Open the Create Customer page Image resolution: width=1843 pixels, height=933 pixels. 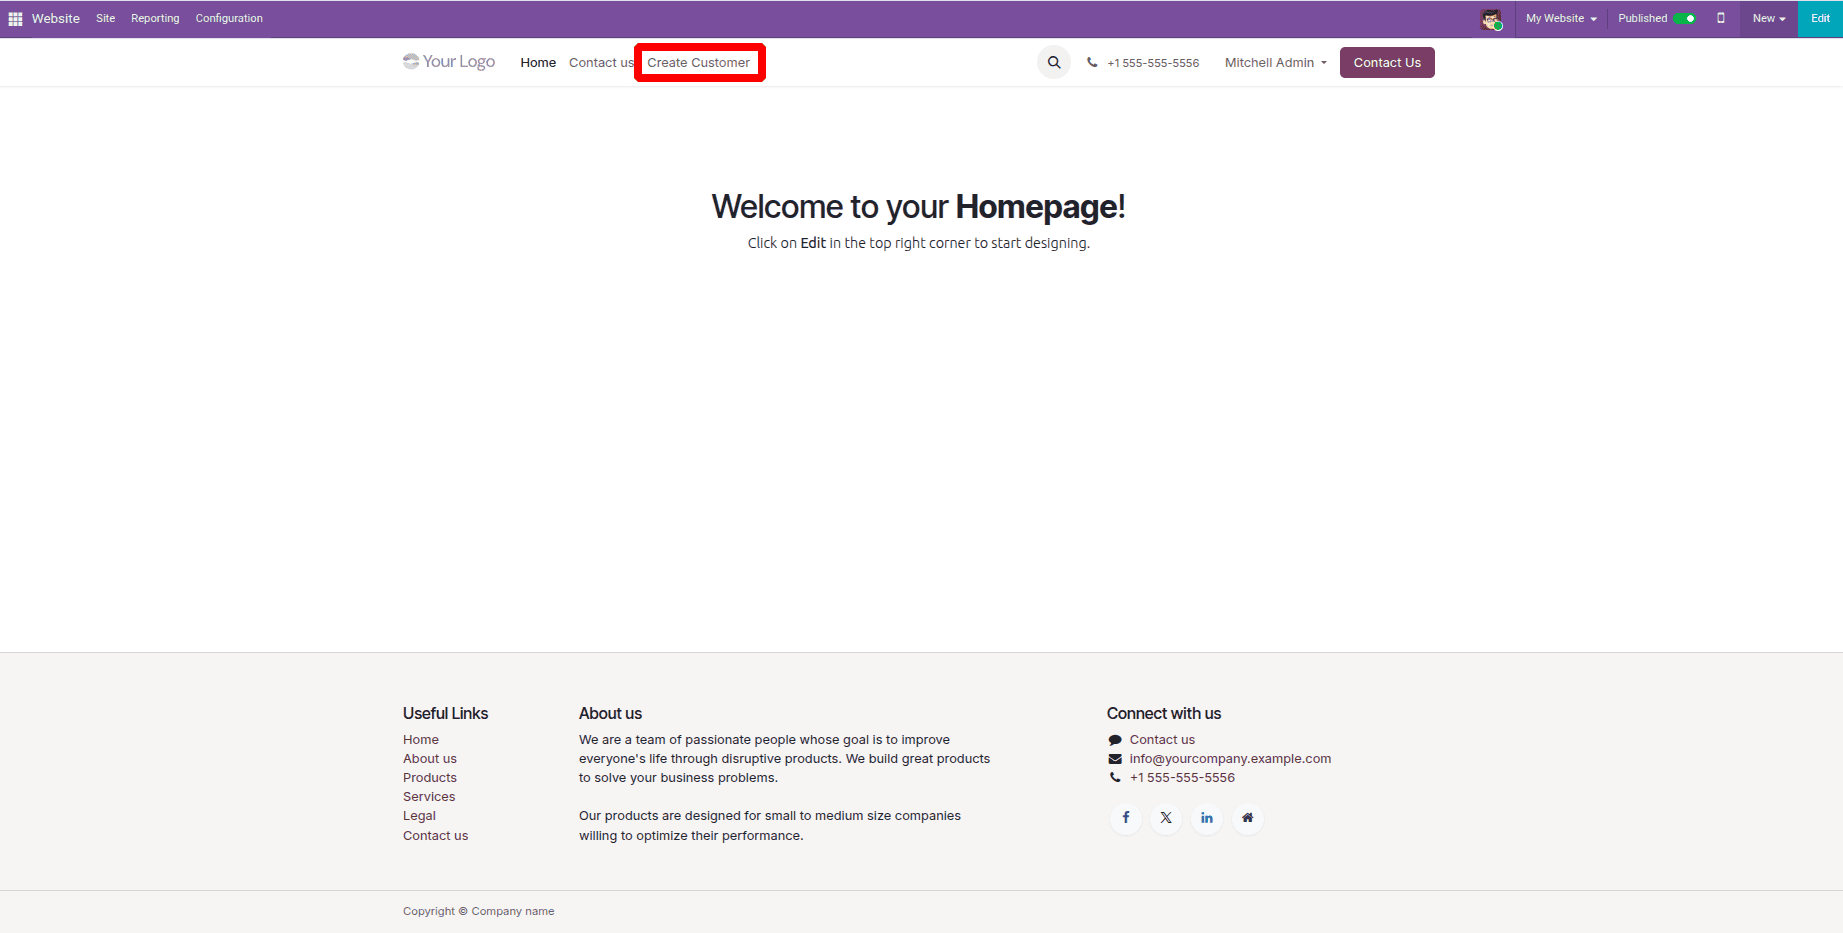[698, 62]
